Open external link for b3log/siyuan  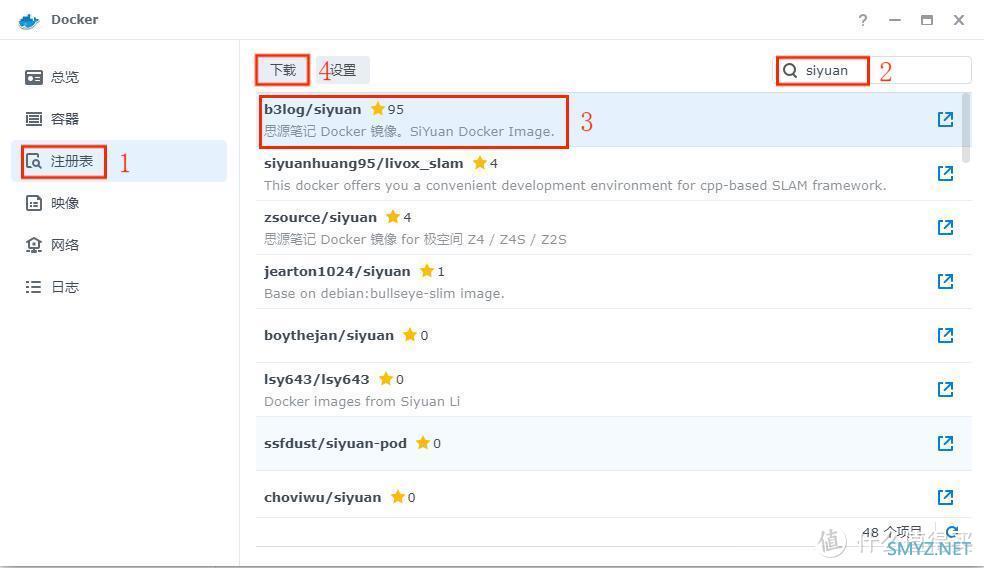tap(945, 119)
